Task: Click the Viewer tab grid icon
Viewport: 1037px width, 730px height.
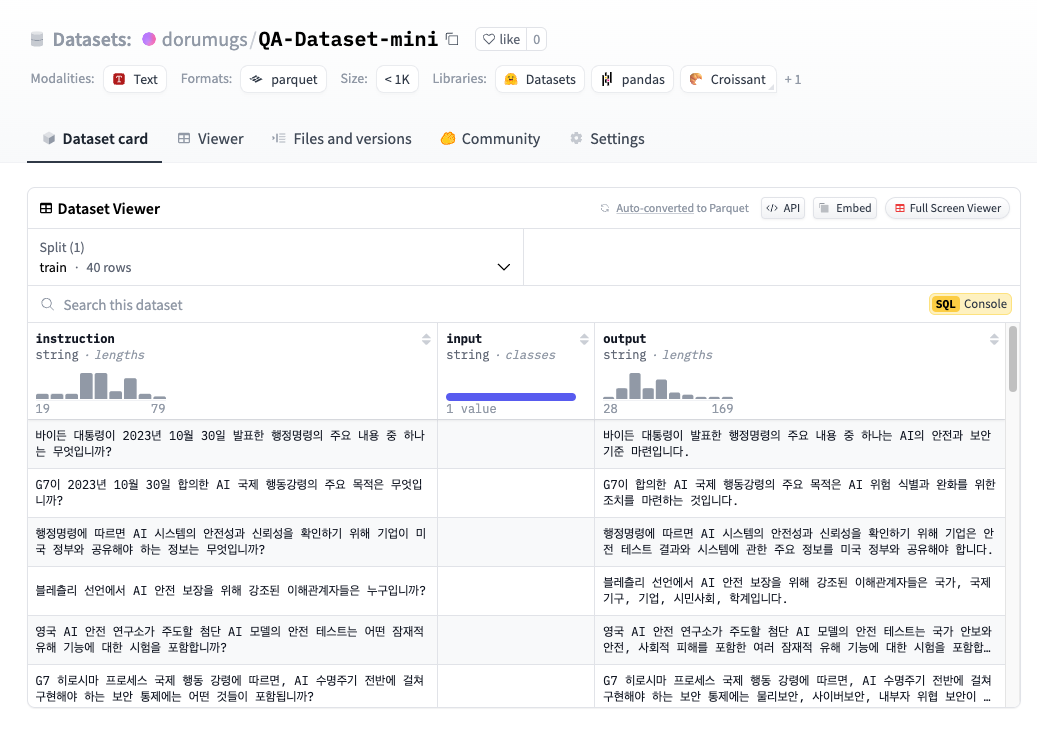Action: (x=184, y=138)
